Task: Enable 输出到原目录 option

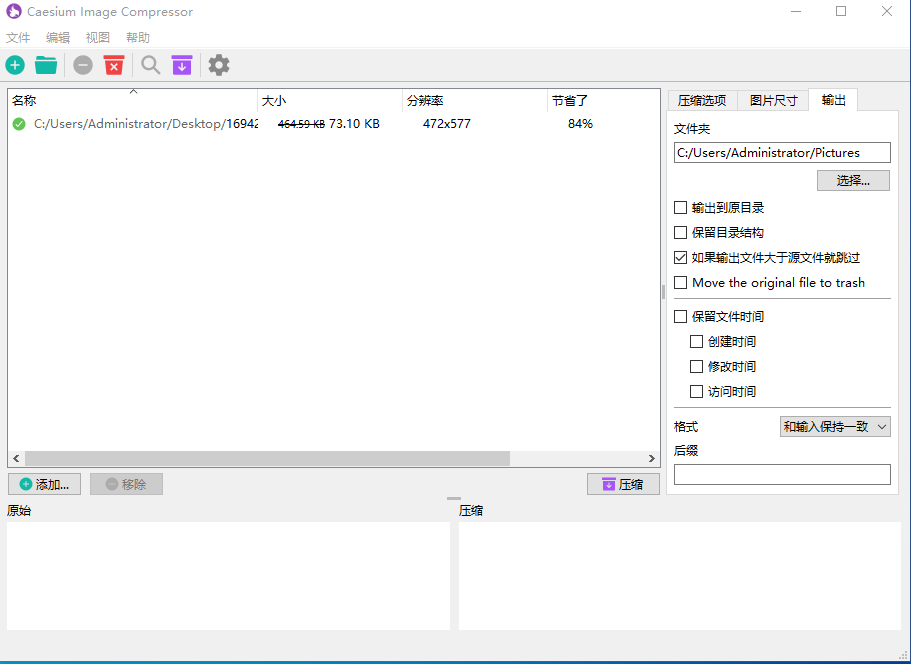Action: pos(680,207)
